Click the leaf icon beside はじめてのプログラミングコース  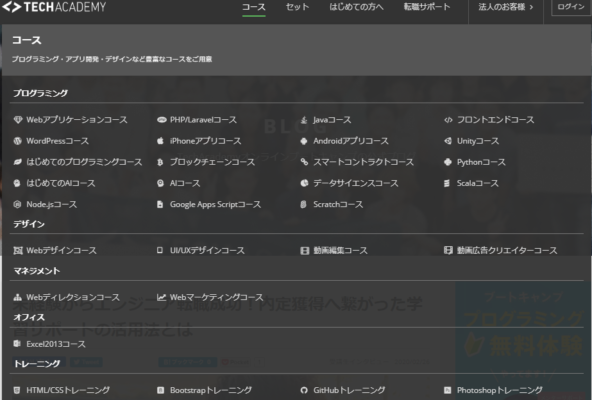click(17, 162)
